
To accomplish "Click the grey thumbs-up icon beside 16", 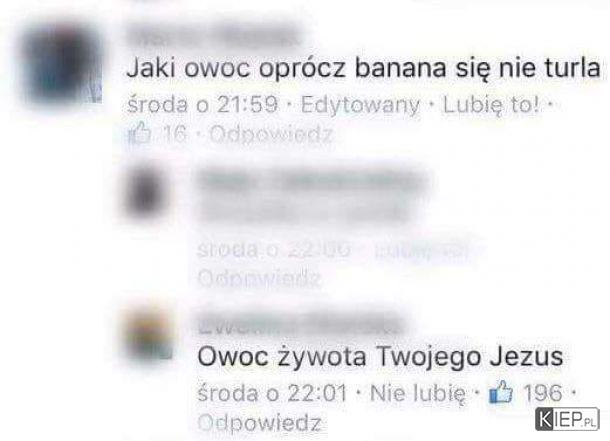I will (x=139, y=134).
